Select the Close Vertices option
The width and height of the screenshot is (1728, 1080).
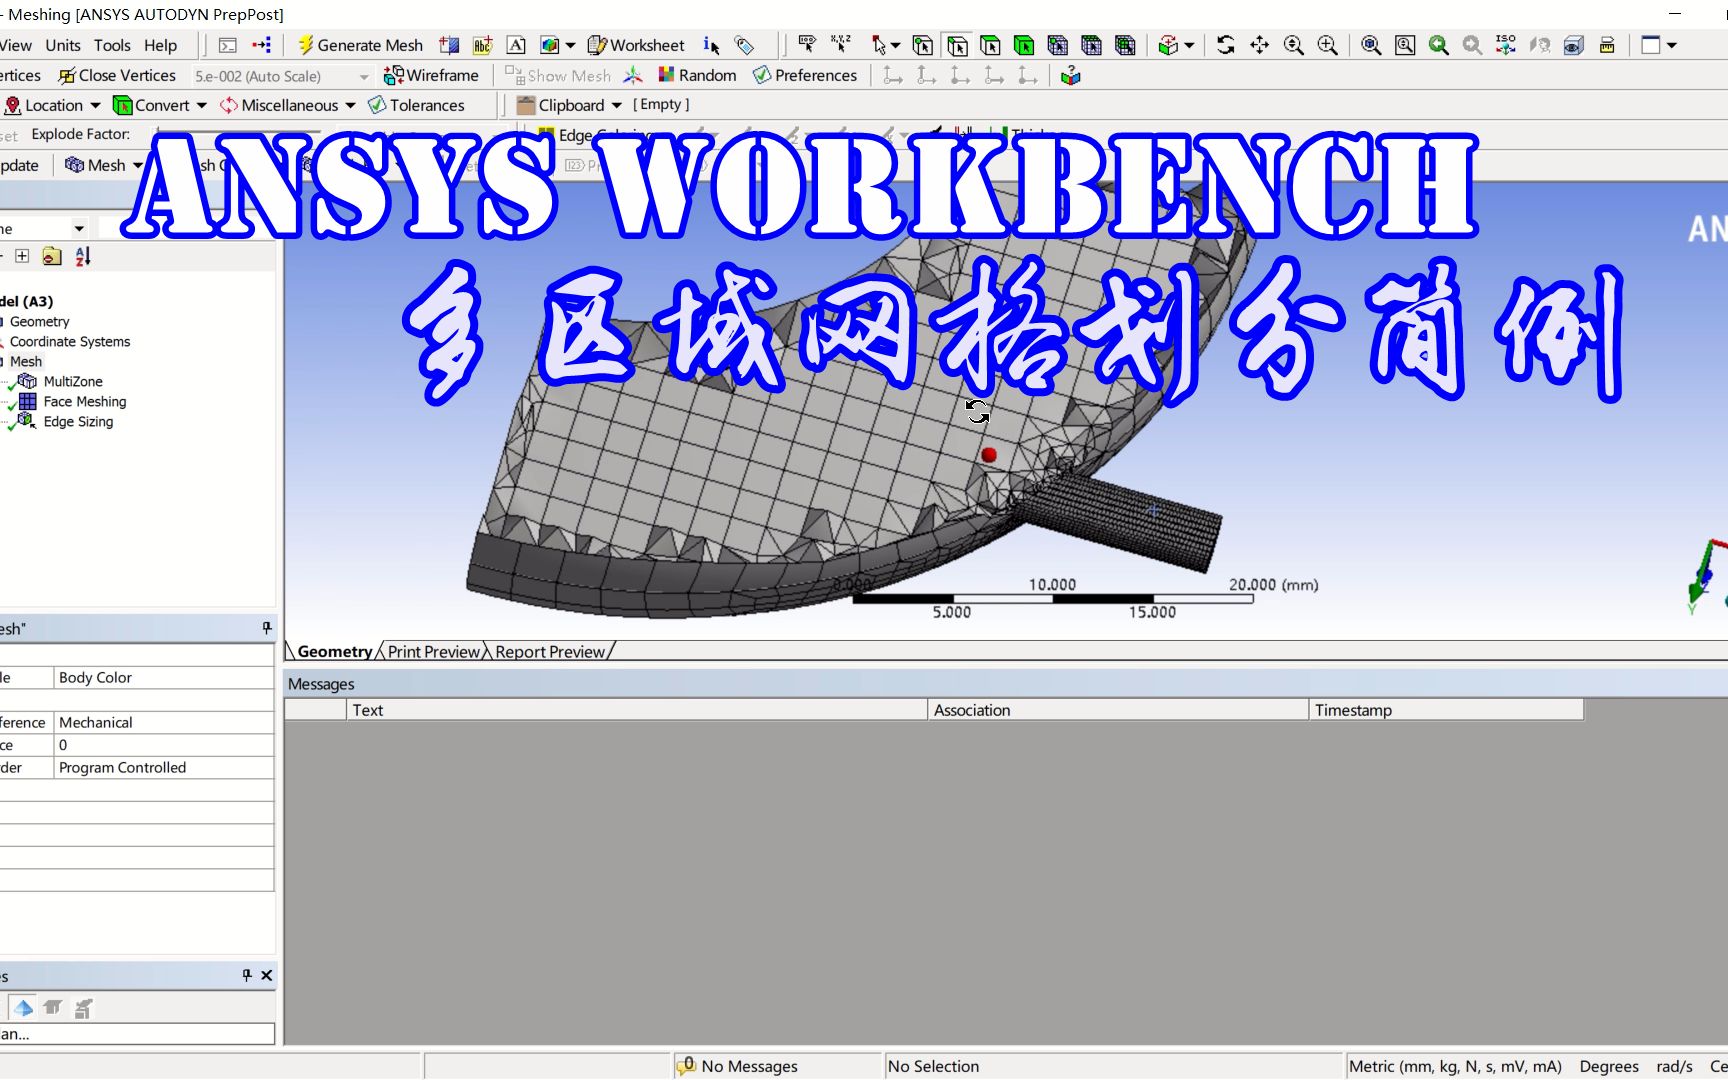click(x=117, y=75)
